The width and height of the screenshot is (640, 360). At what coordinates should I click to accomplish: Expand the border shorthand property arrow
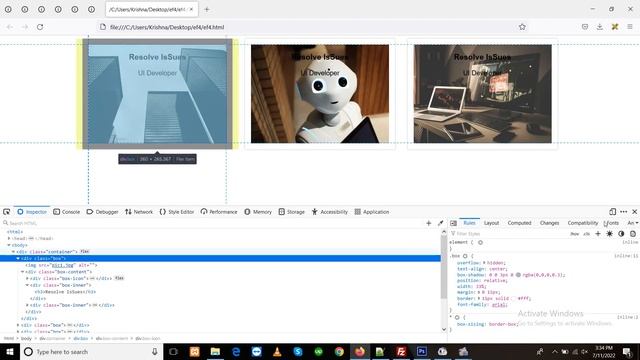(479, 298)
